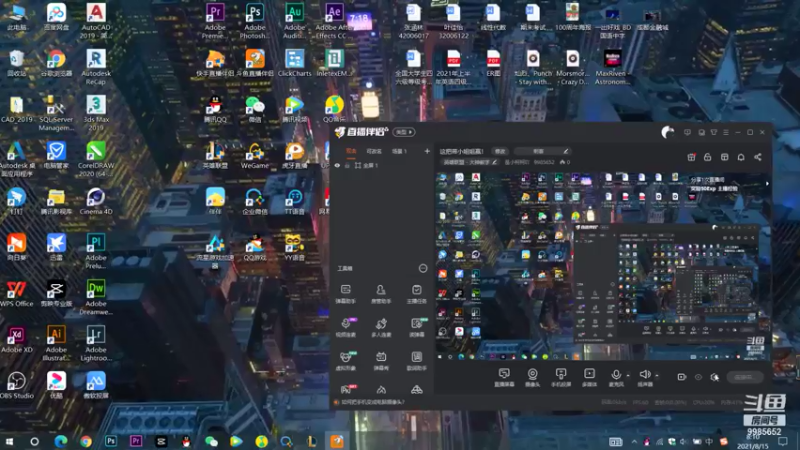800x450 pixels.
Task: Open the gift box icon in right toolbar
Action: point(691,157)
